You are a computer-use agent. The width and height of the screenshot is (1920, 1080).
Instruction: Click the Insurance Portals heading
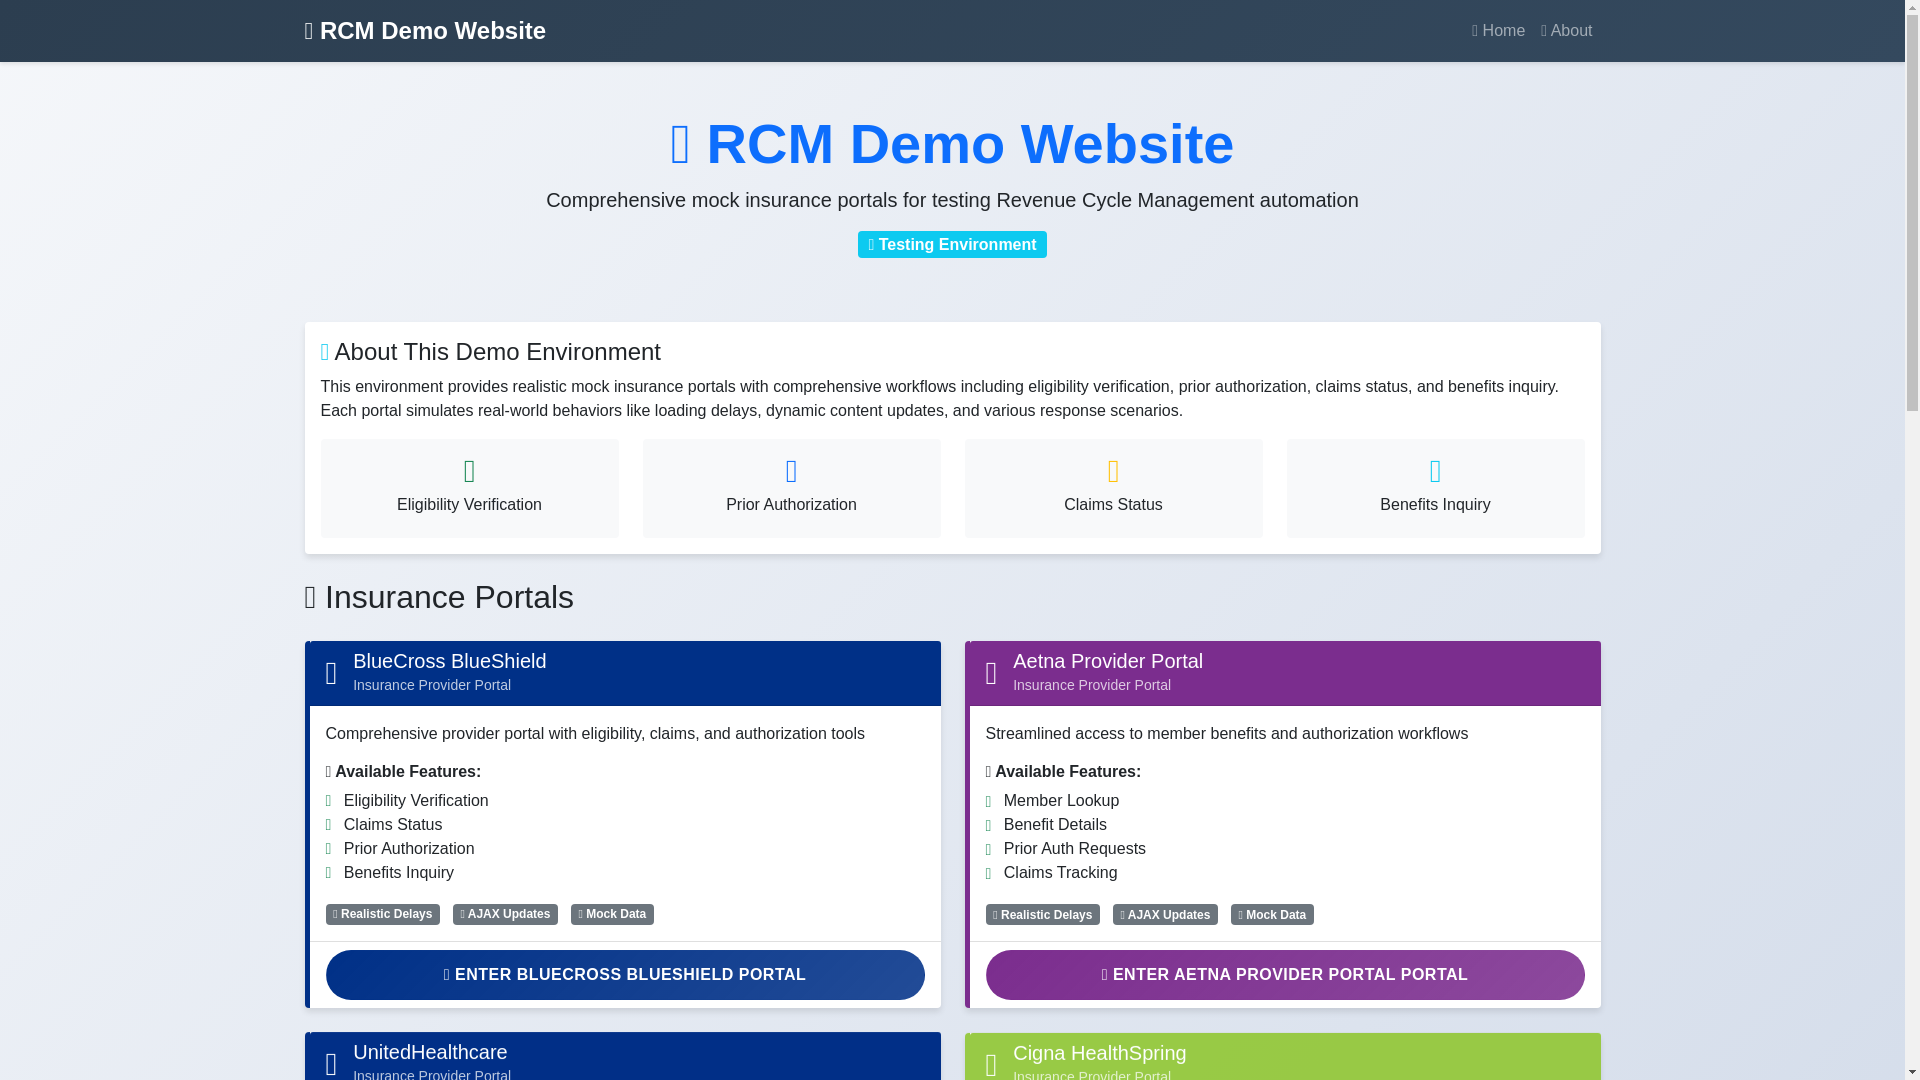point(439,598)
